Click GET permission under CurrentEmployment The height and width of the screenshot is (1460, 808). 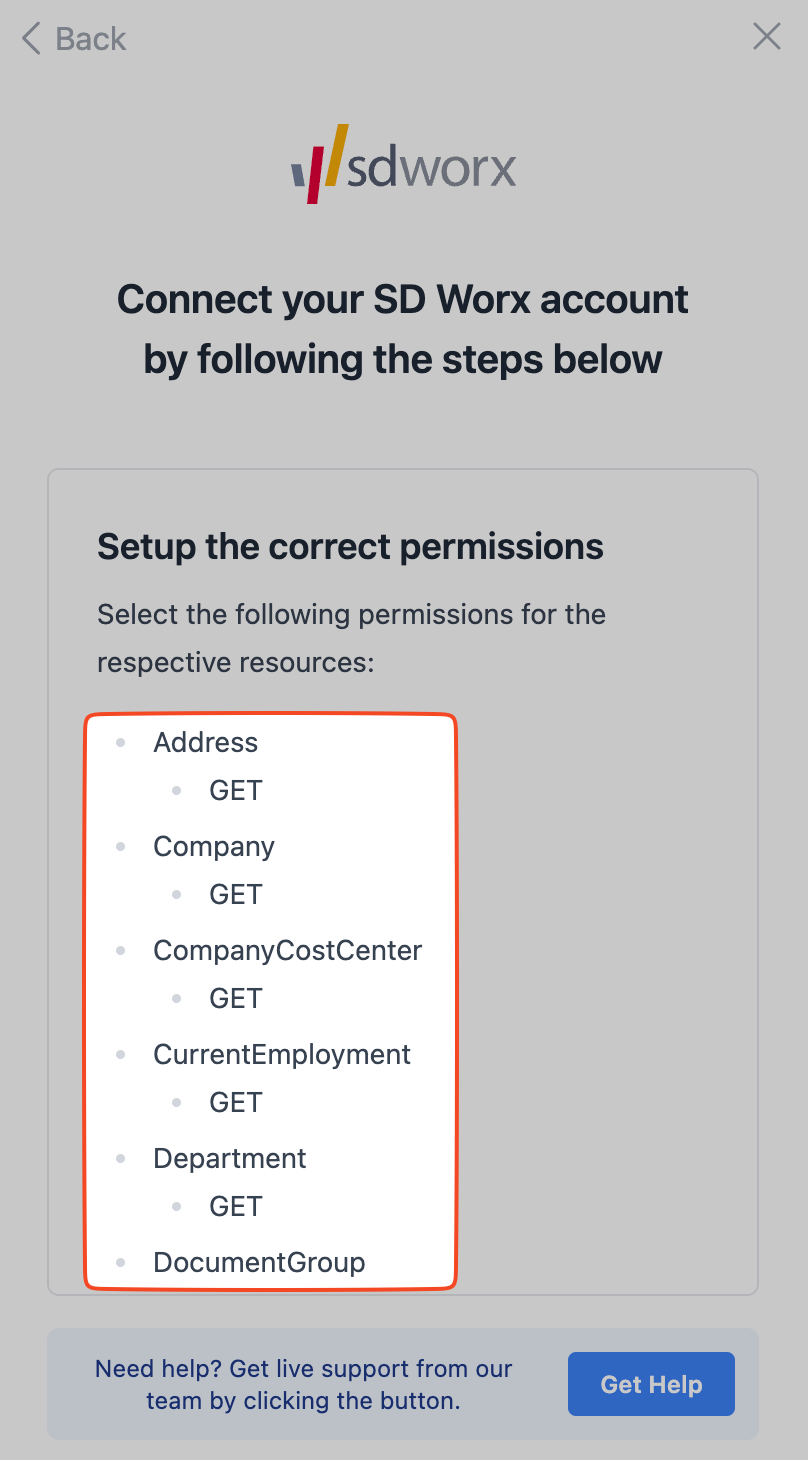[x=235, y=1102]
